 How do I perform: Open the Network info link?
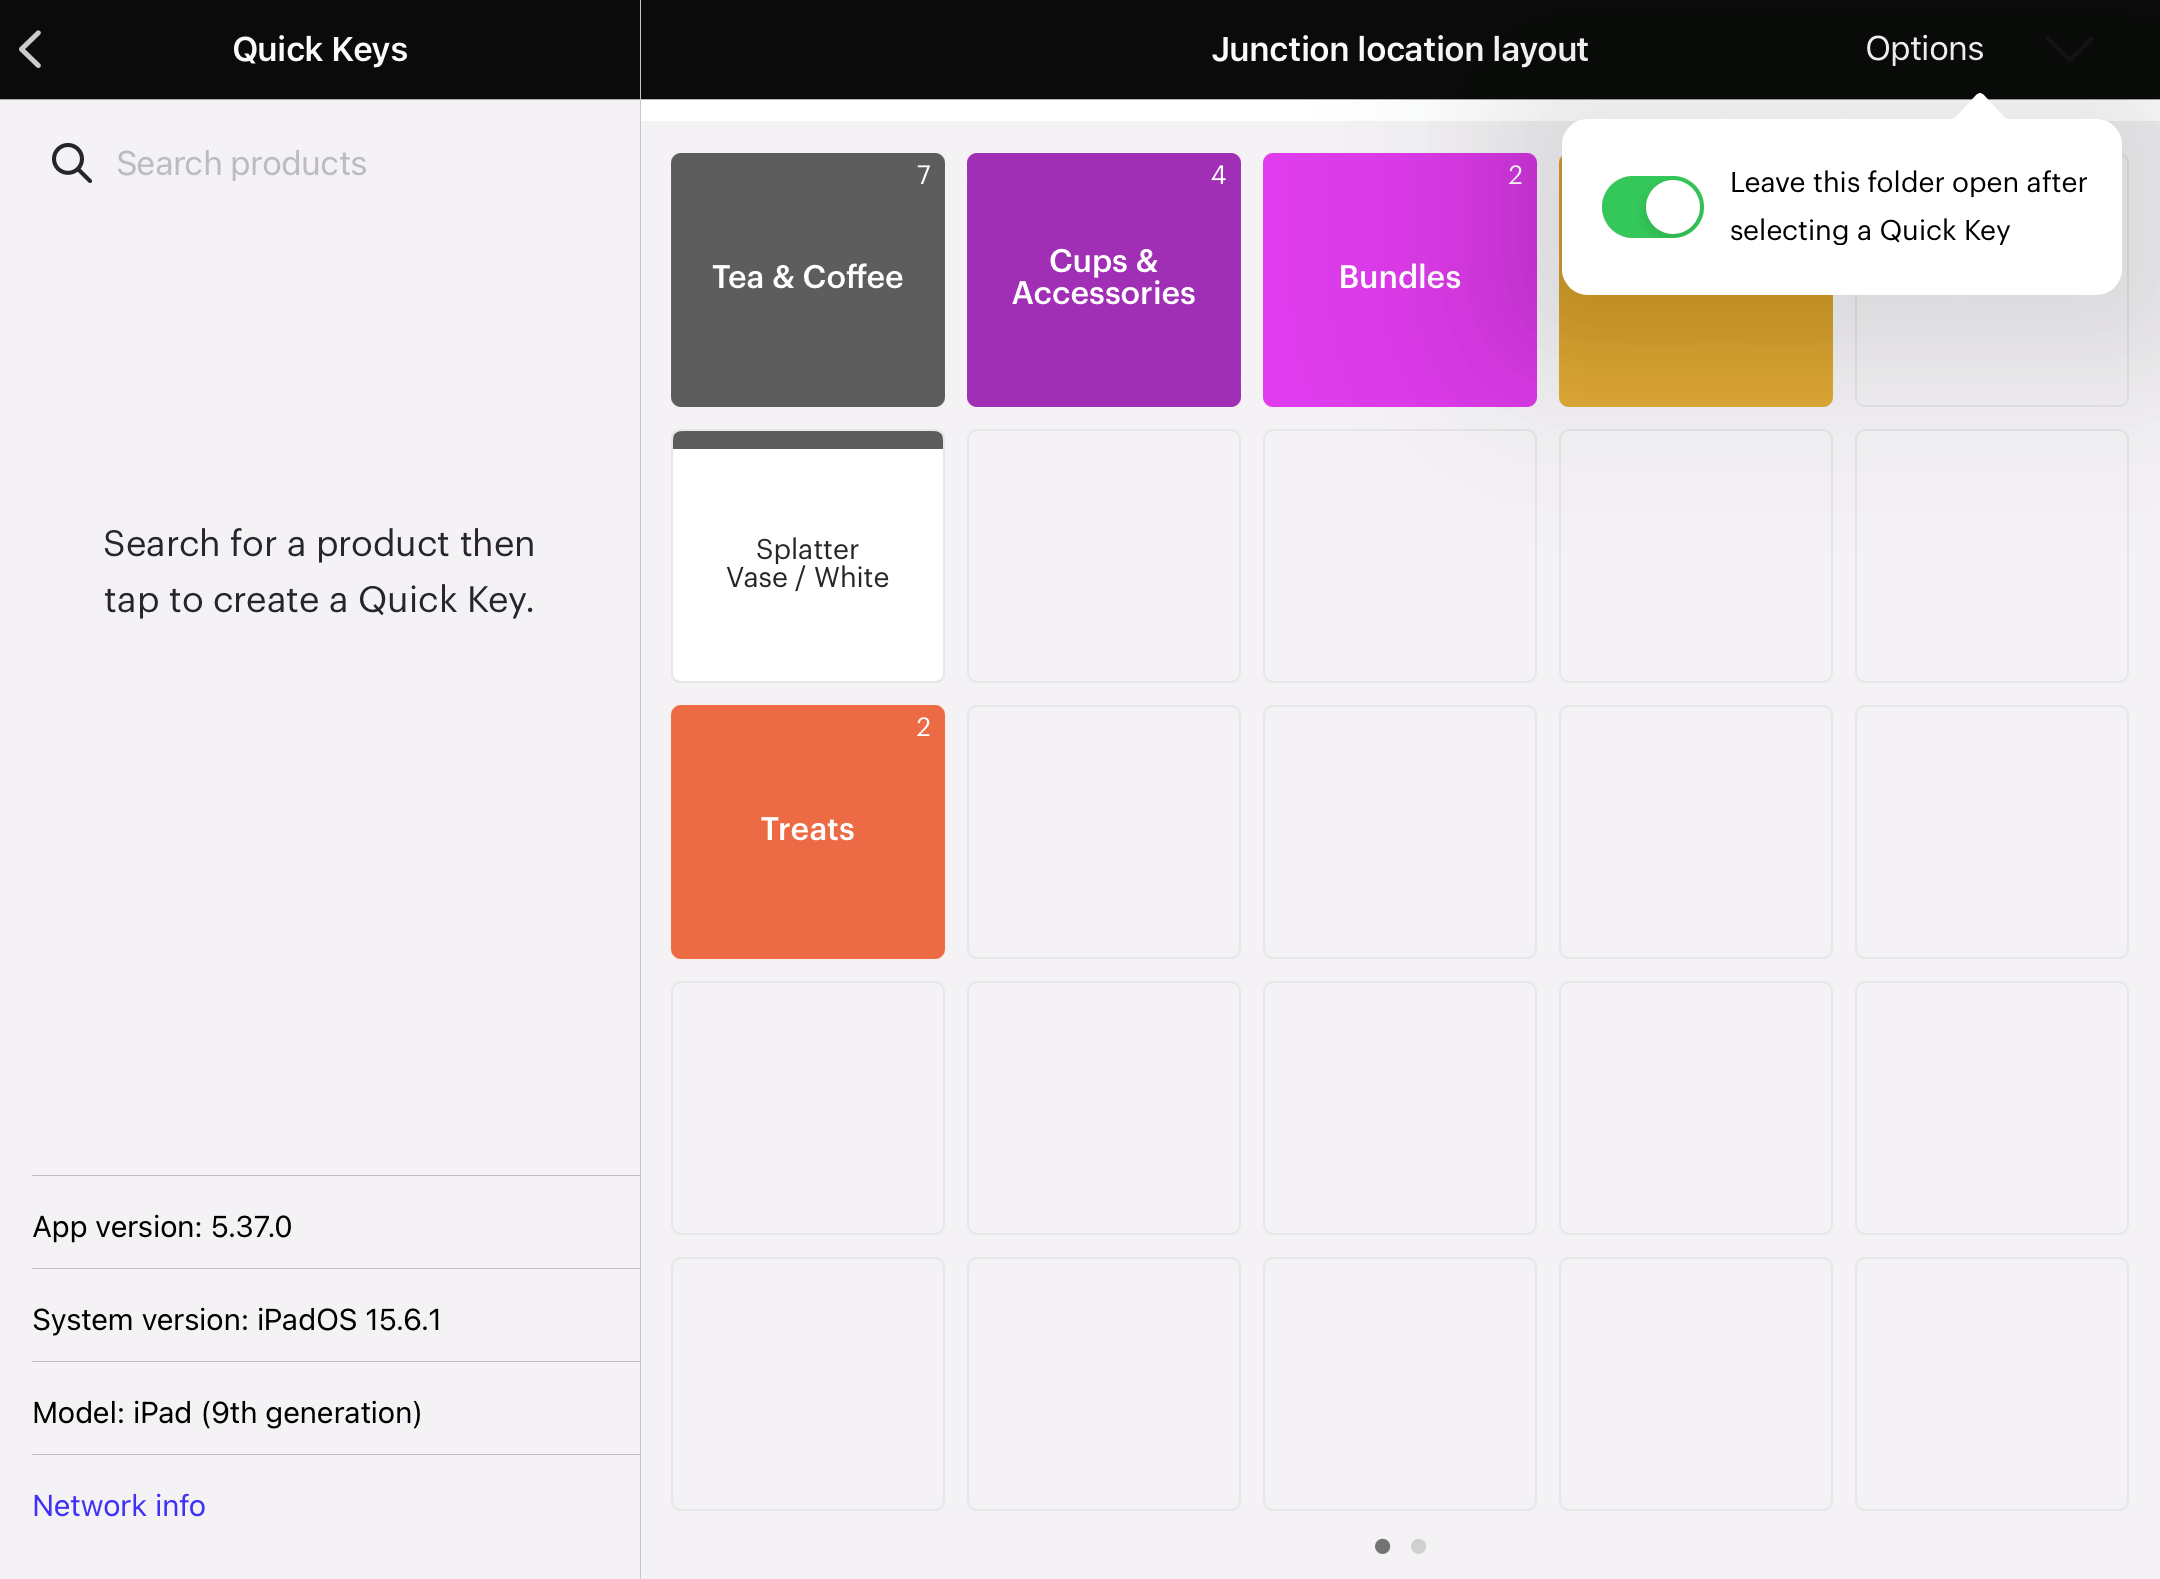pos(119,1505)
